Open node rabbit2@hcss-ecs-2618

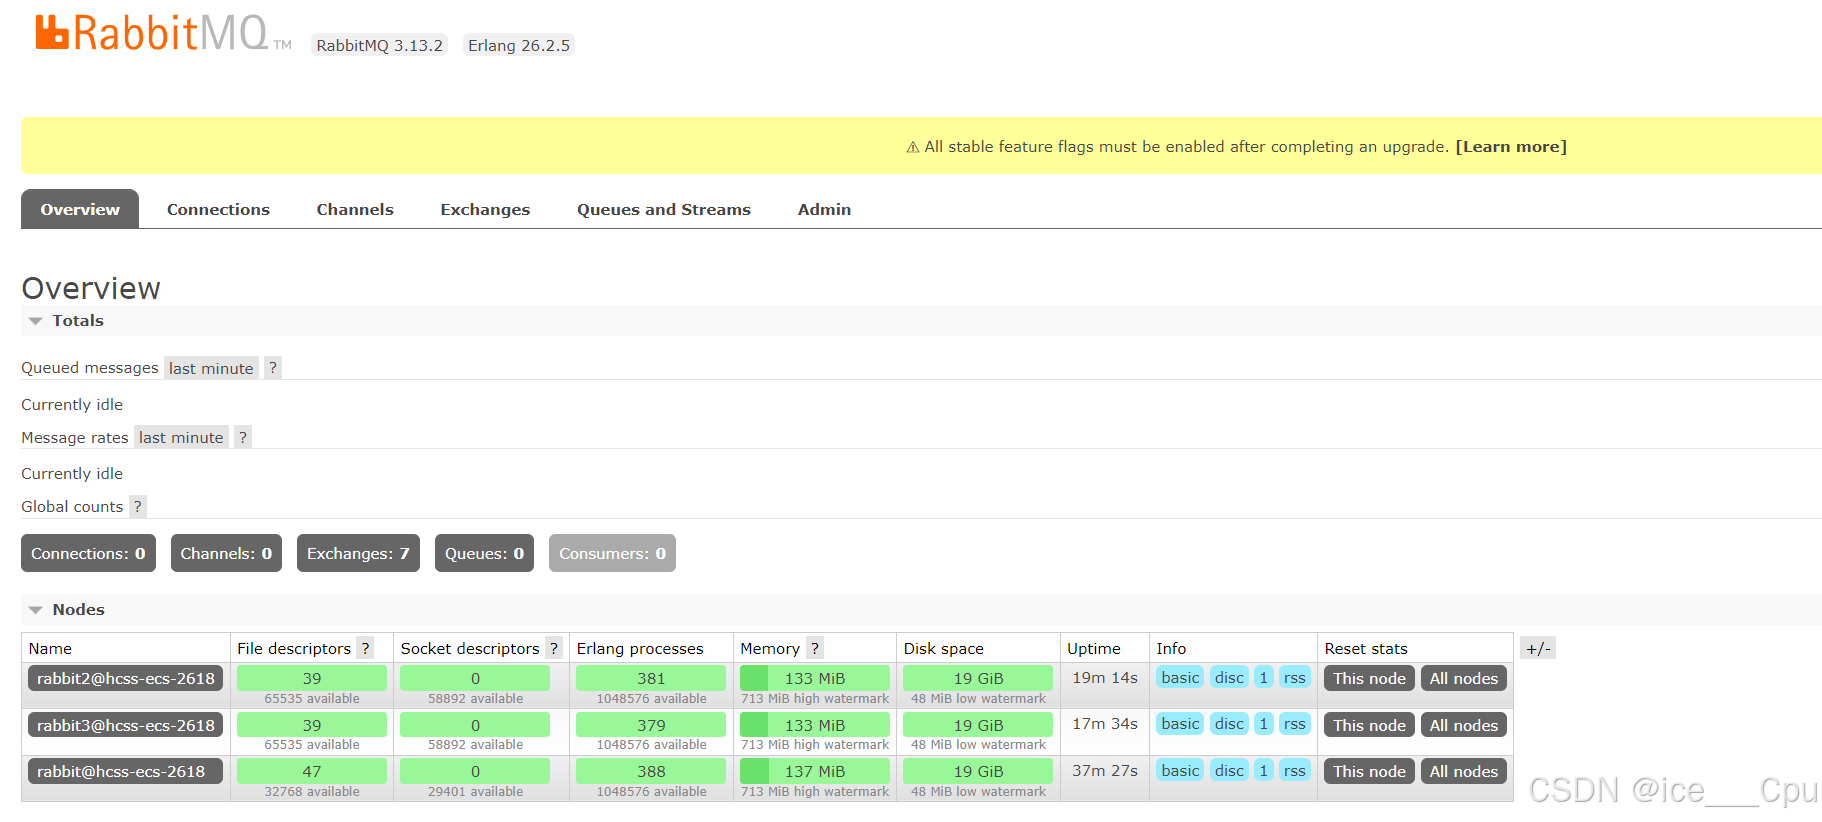126,678
